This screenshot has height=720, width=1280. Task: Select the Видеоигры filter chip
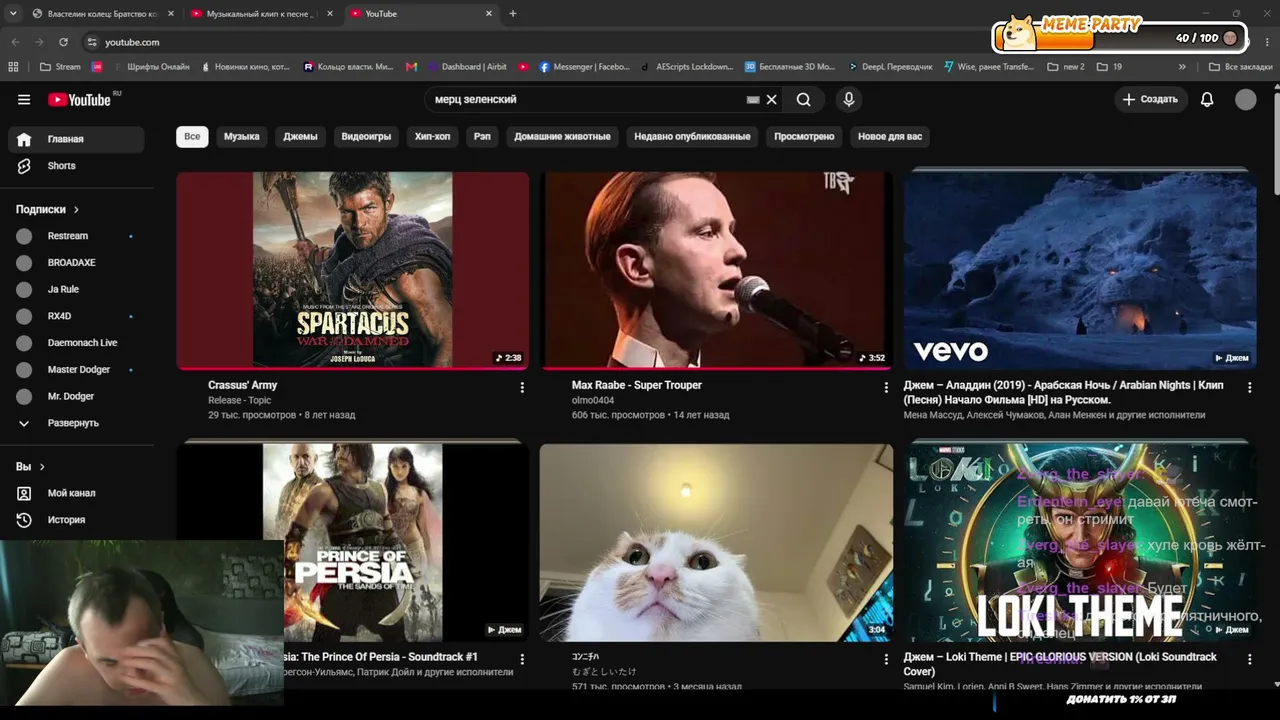point(366,136)
